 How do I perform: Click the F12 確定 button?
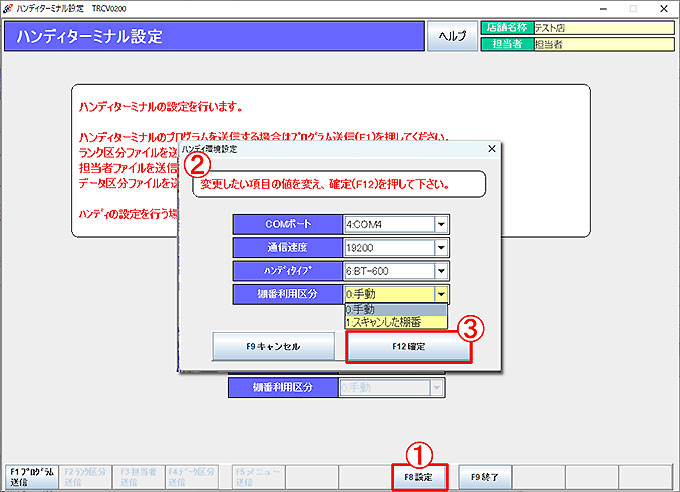click(x=409, y=346)
